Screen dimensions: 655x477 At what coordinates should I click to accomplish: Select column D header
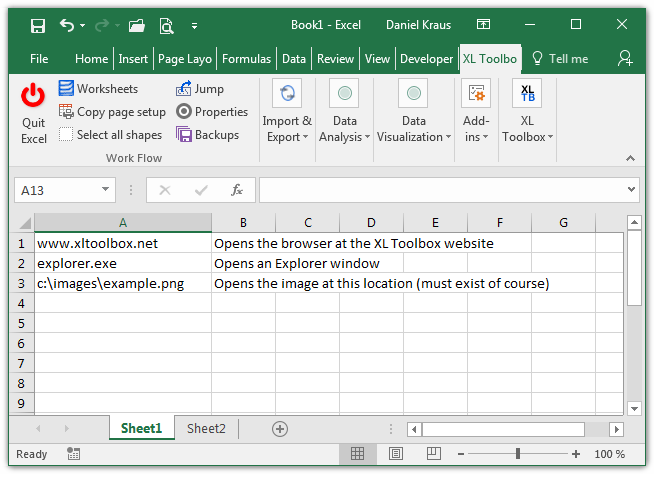[x=371, y=223]
